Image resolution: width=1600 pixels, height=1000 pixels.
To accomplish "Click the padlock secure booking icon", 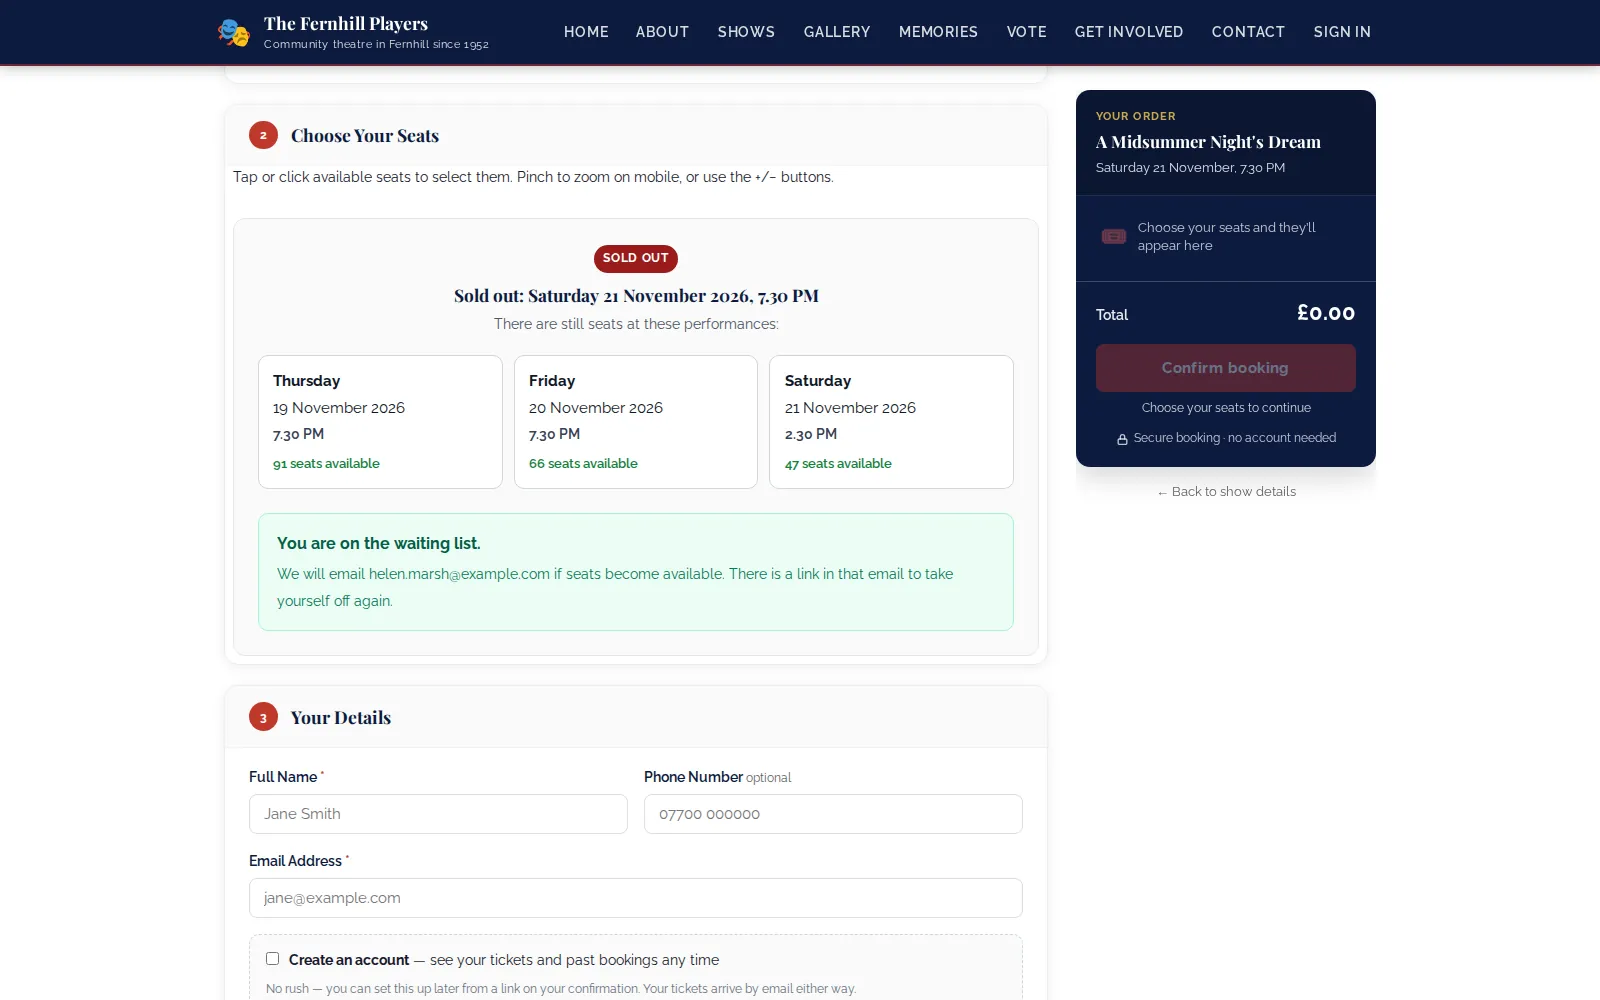I will point(1122,439).
